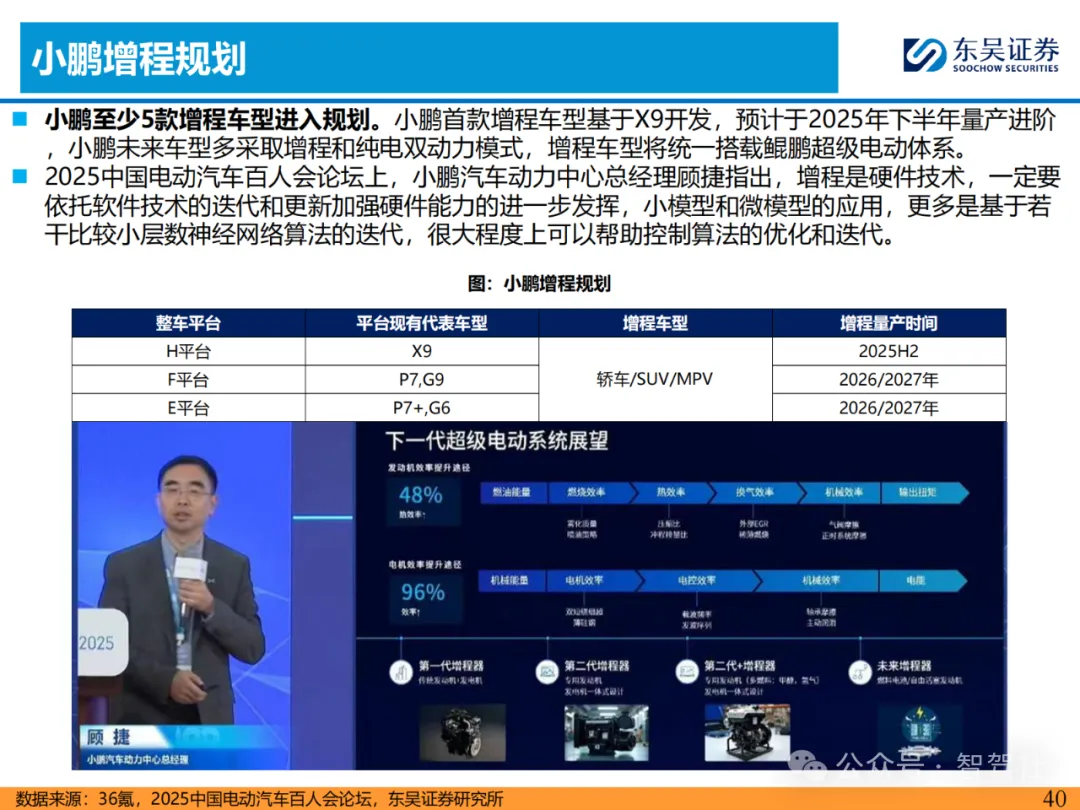The height and width of the screenshot is (810, 1080).
Task: Click the 96% motor efficiency figure
Action: pos(423,592)
